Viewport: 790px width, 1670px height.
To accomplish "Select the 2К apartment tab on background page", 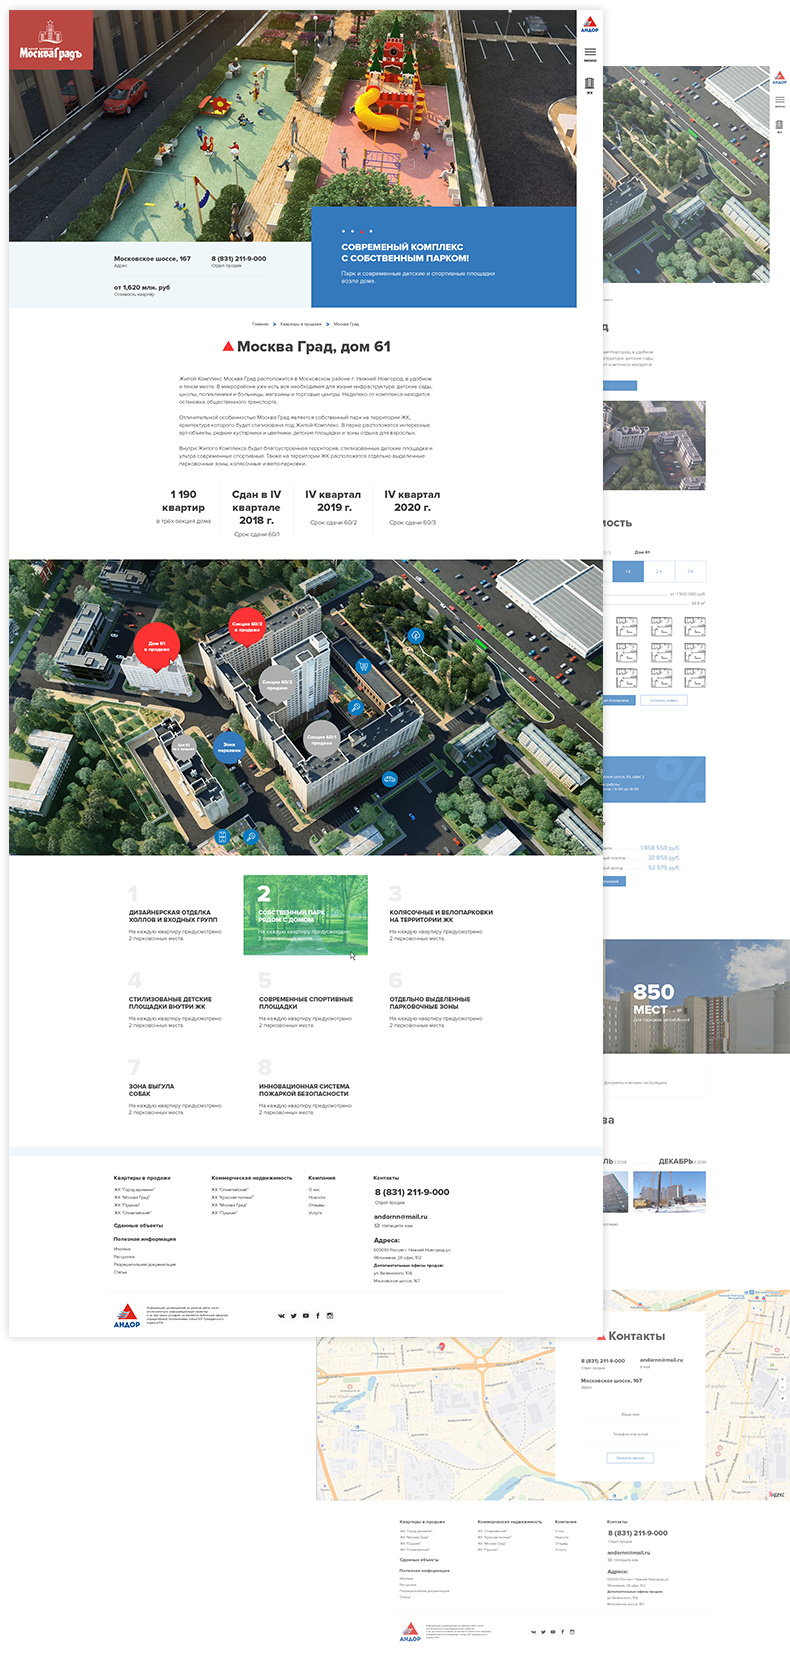I will [x=659, y=571].
